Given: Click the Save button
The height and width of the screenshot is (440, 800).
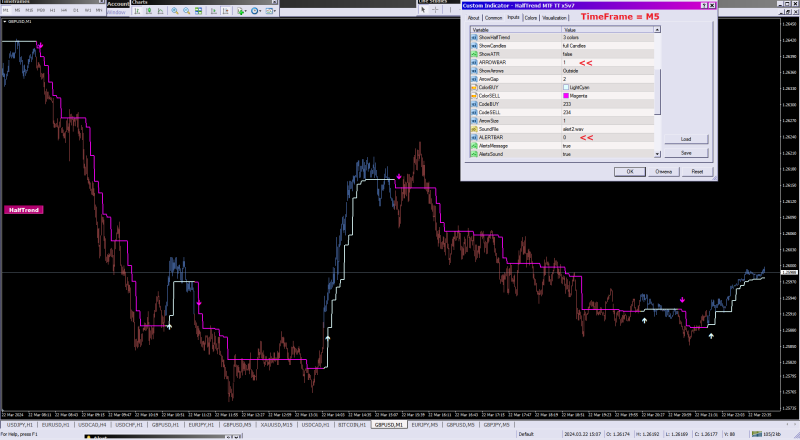Looking at the screenshot, I should [686, 153].
